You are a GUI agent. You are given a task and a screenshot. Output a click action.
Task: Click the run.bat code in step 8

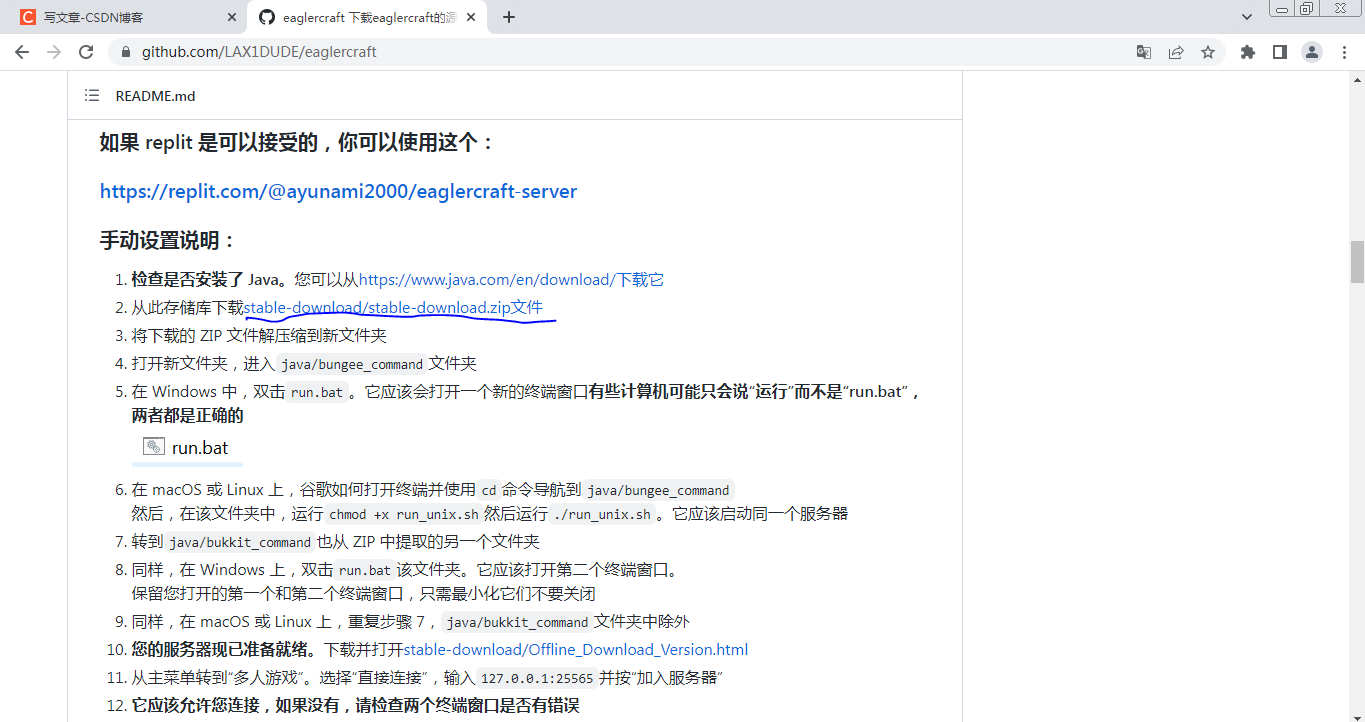click(x=365, y=570)
